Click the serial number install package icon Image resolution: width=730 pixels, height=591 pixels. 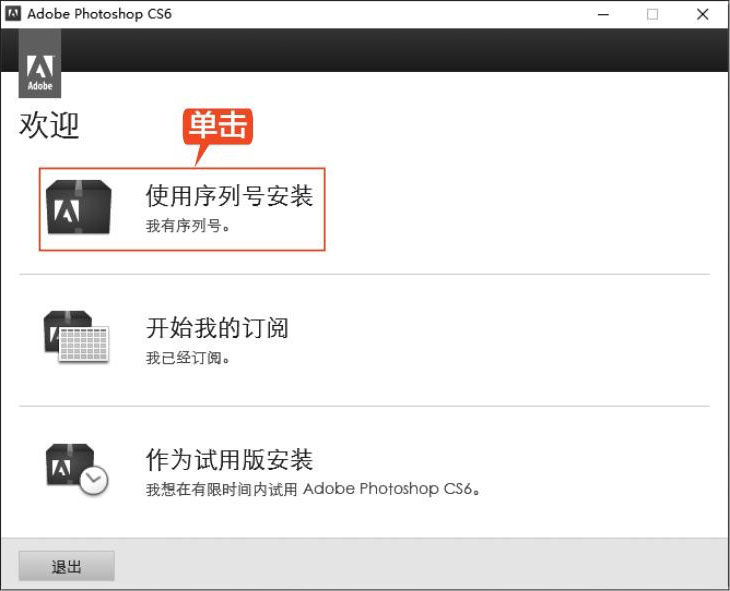79,207
